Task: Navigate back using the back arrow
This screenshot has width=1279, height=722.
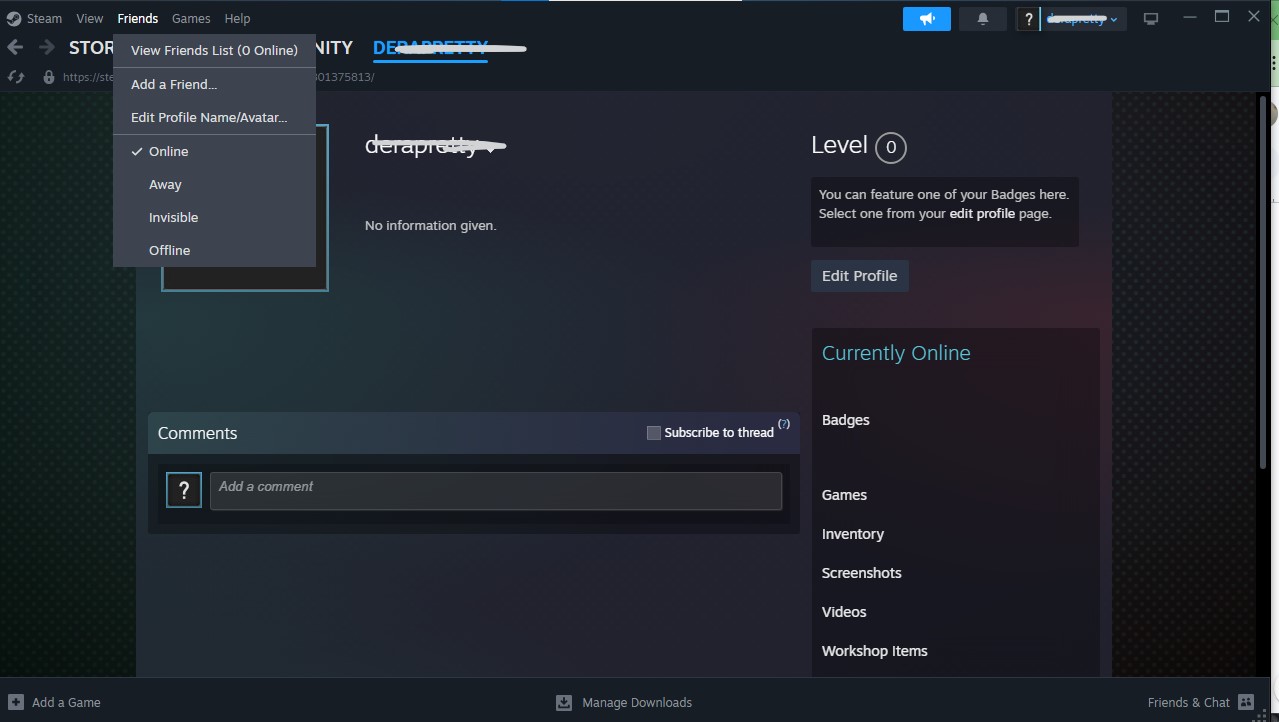Action: (15, 47)
